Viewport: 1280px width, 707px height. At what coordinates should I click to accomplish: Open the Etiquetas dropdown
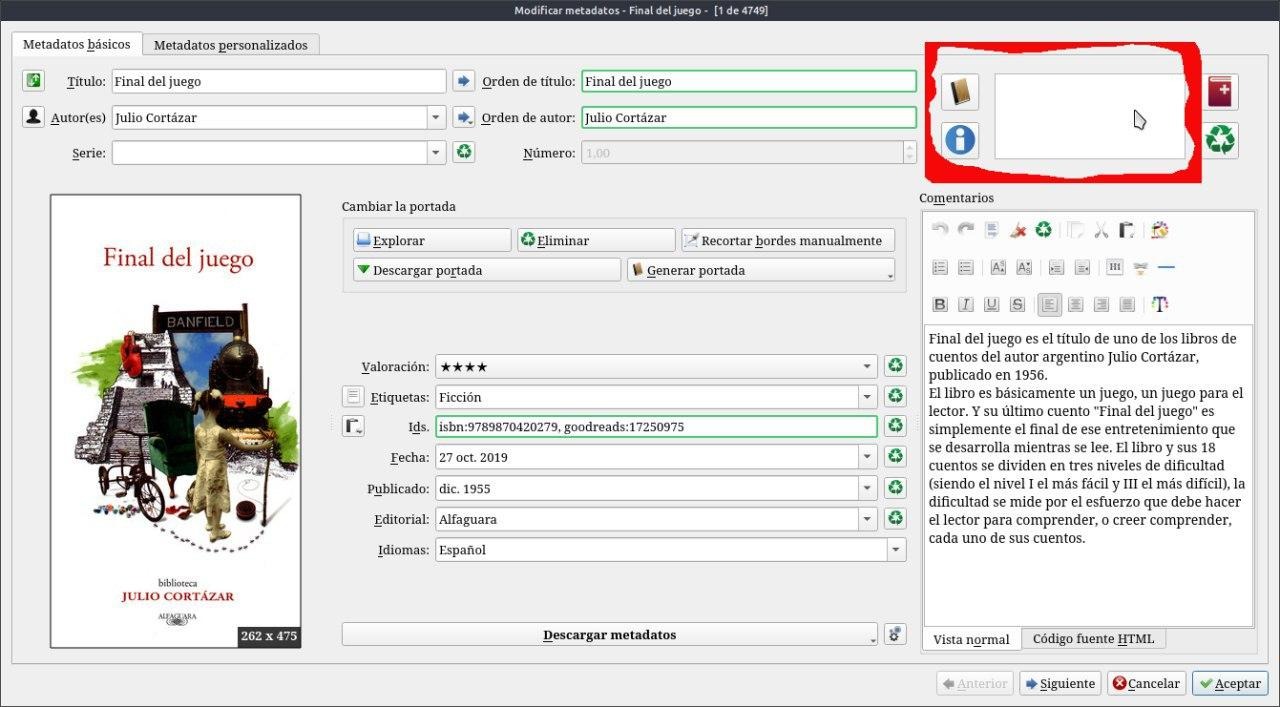tap(867, 397)
